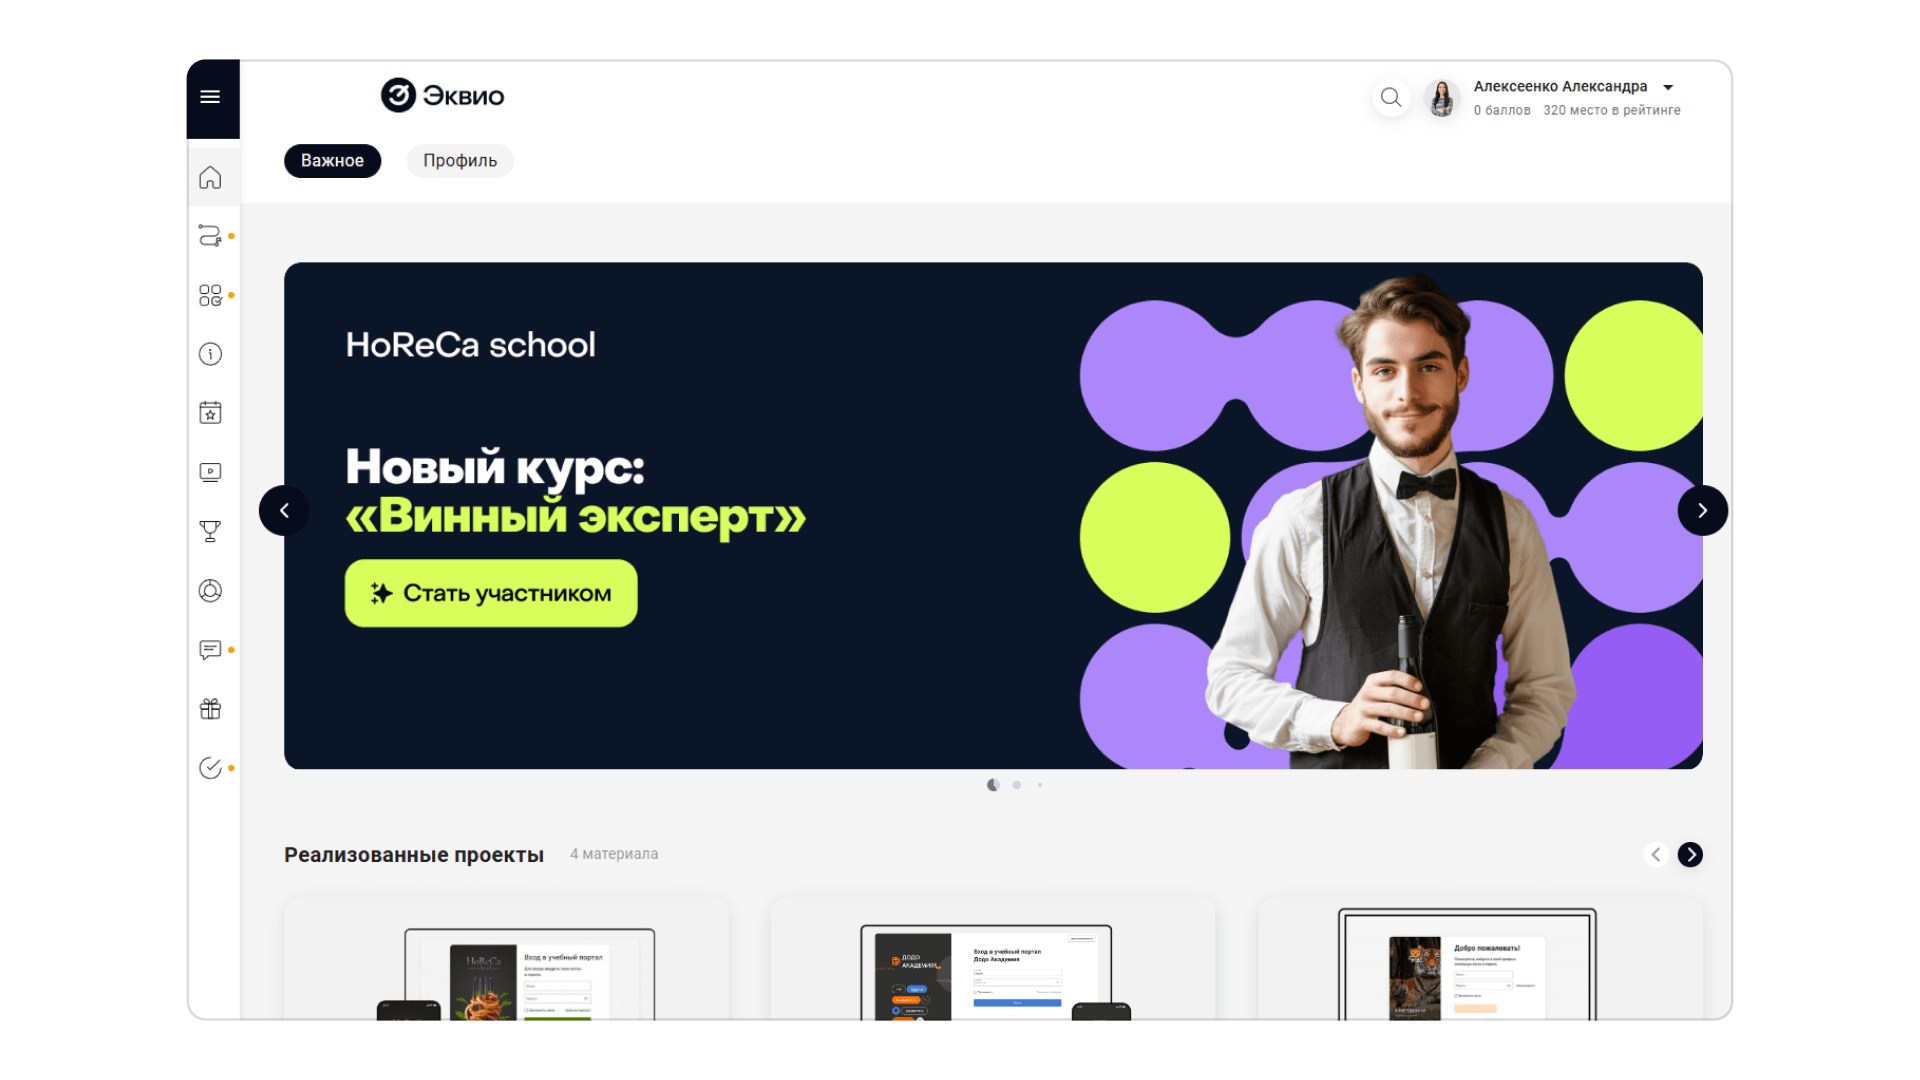Switch to the Профиль tab

(460, 161)
